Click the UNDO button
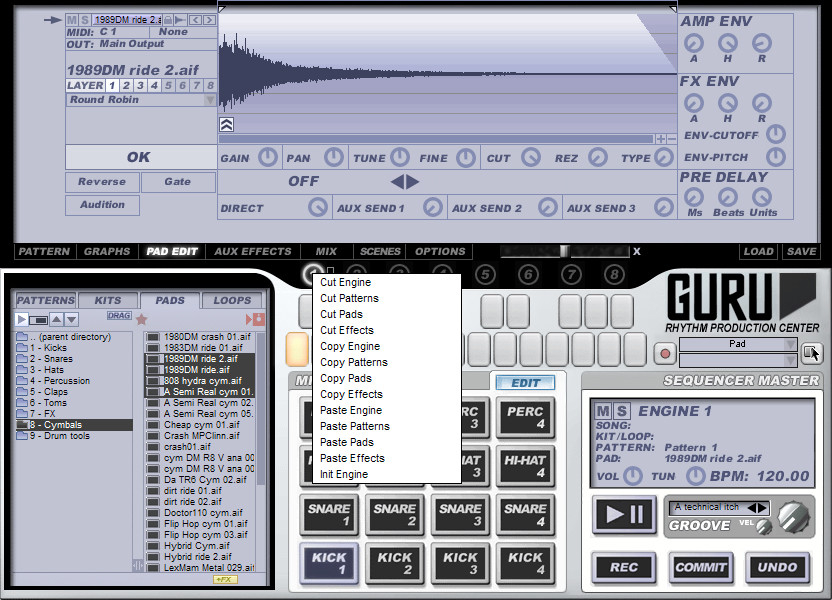Viewport: 832px width, 600px height. (x=777, y=567)
